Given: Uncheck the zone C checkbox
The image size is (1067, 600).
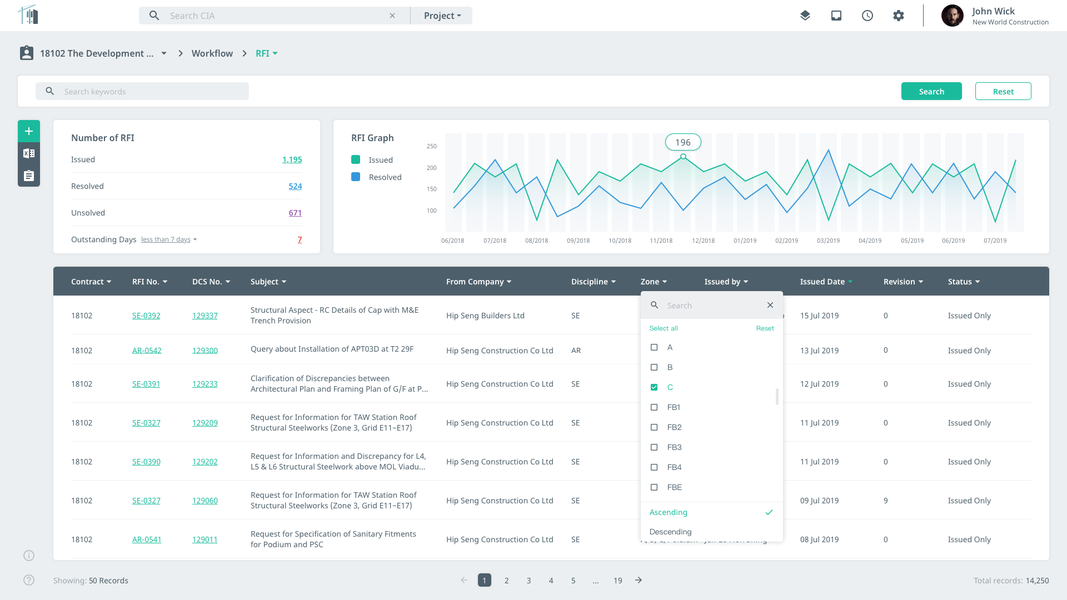Looking at the screenshot, I should [x=654, y=387].
